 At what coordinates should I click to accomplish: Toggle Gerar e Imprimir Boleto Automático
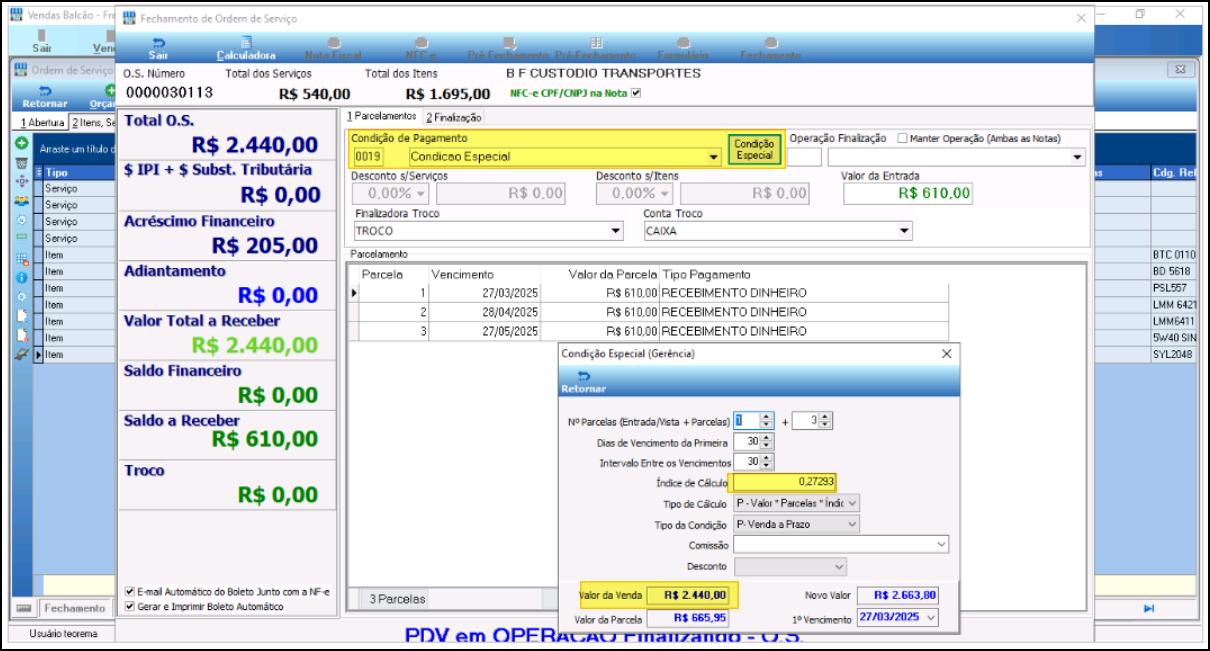tap(129, 606)
